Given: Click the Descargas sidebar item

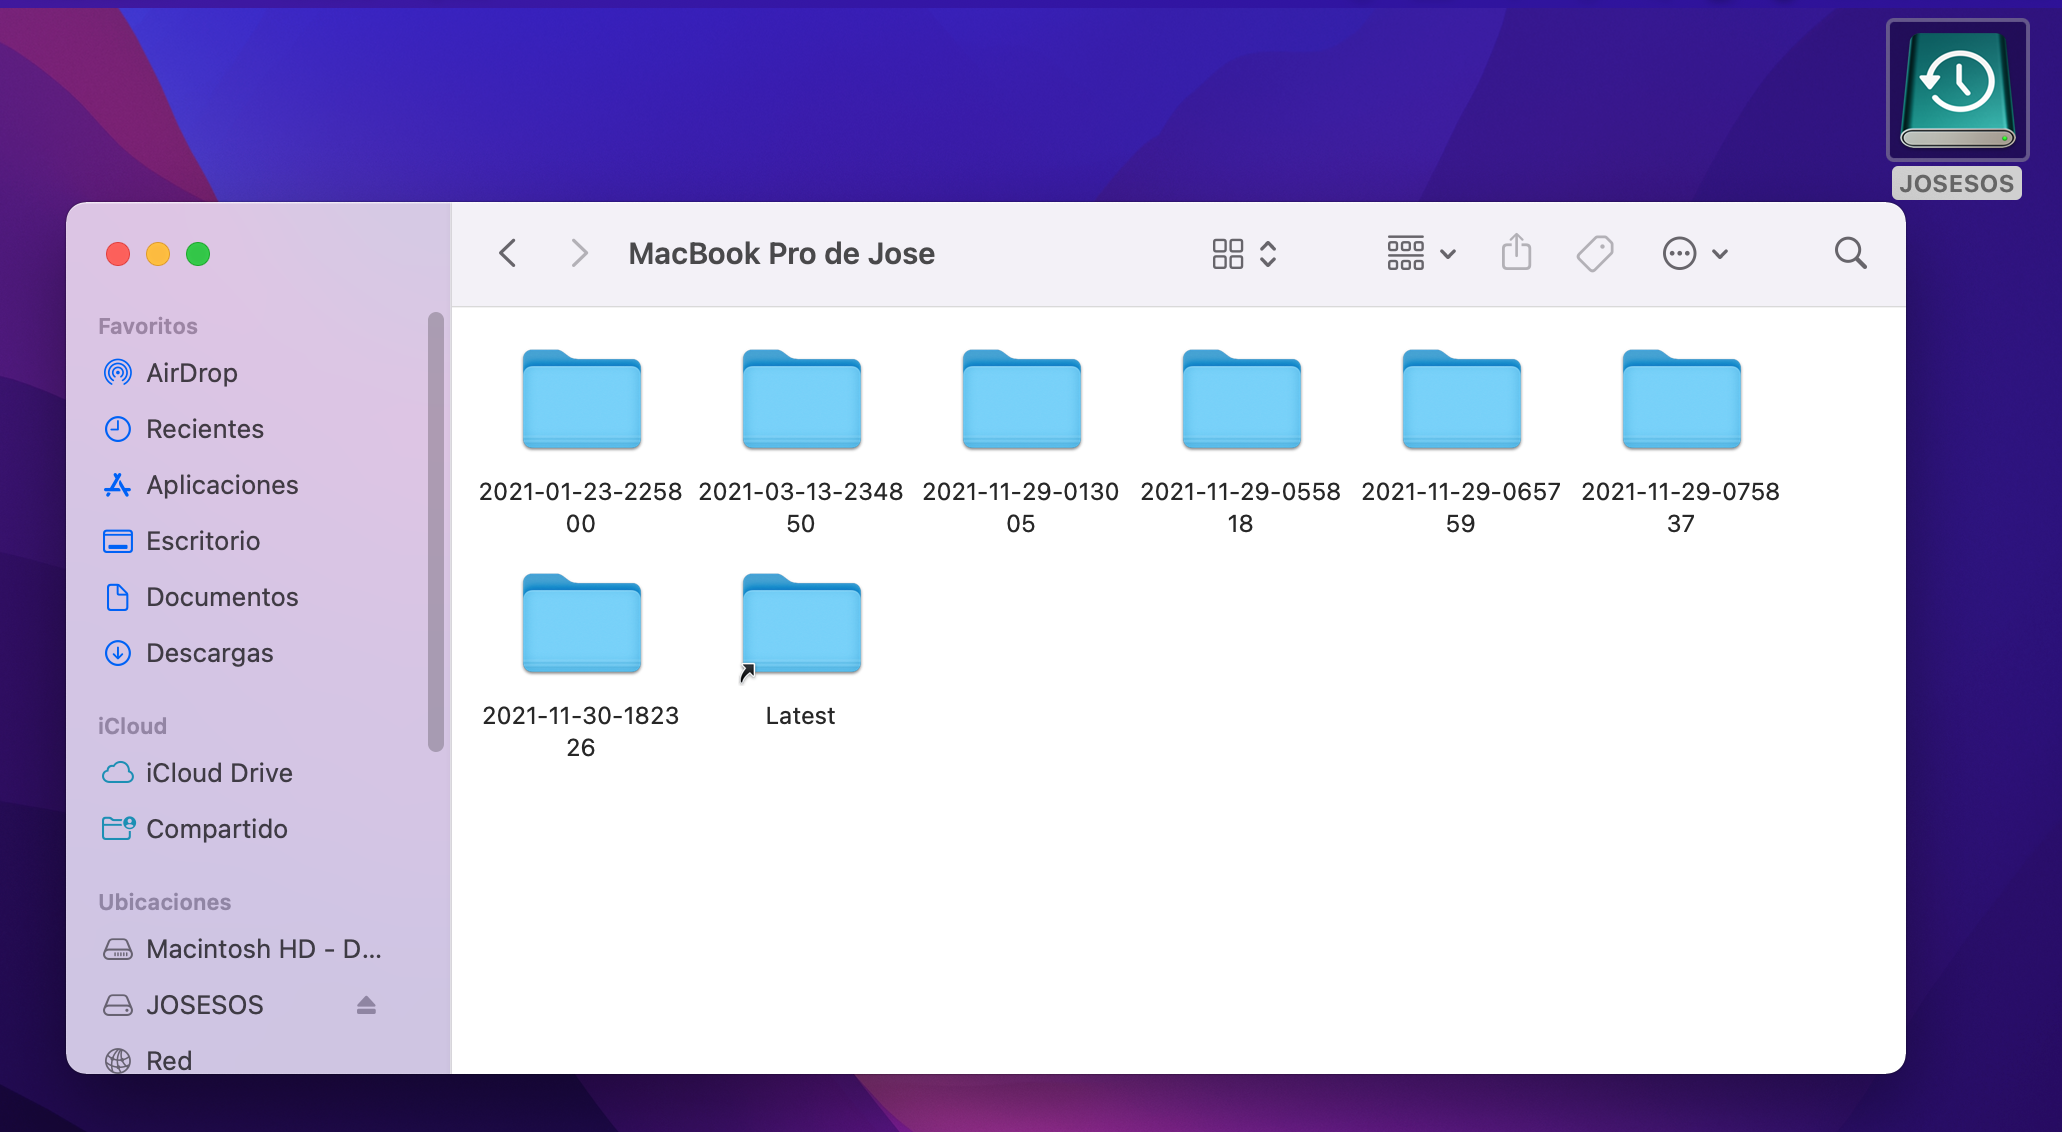Looking at the screenshot, I should [209, 653].
